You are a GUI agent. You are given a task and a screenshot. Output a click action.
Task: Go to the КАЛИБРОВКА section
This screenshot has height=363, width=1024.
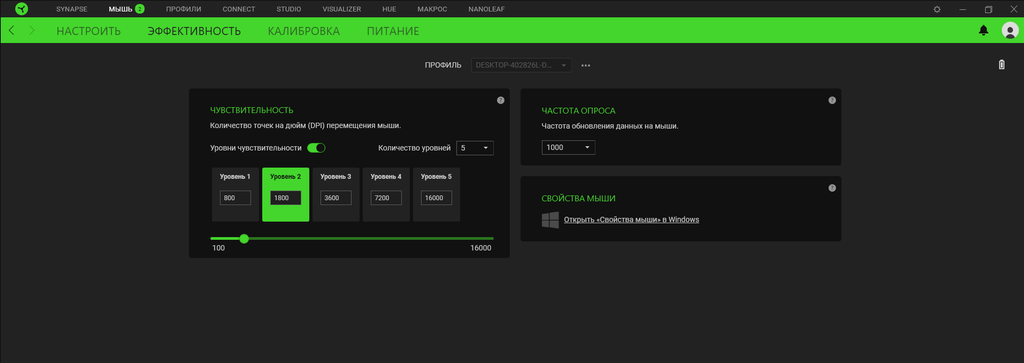pyautogui.click(x=304, y=31)
